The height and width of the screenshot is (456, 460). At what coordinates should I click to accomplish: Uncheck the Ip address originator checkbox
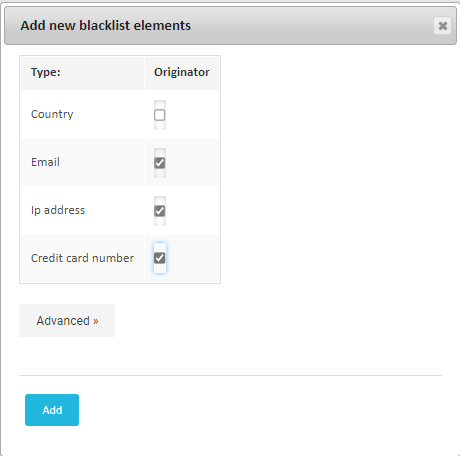pos(160,211)
